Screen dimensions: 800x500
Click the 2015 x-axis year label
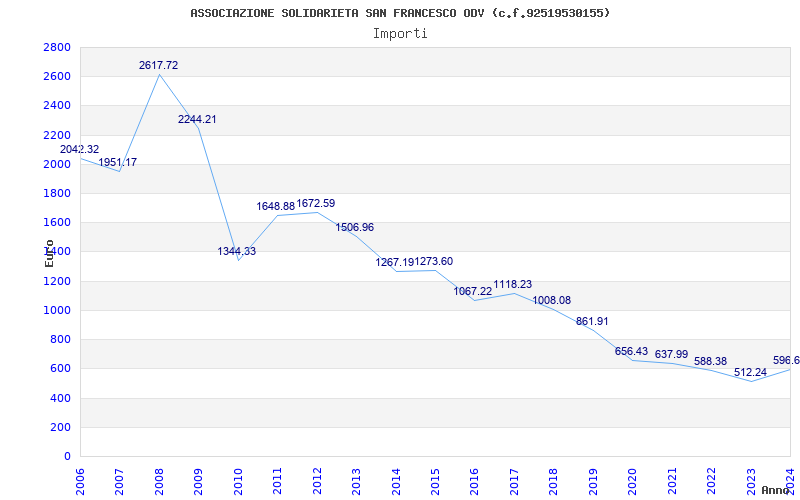tap(435, 482)
